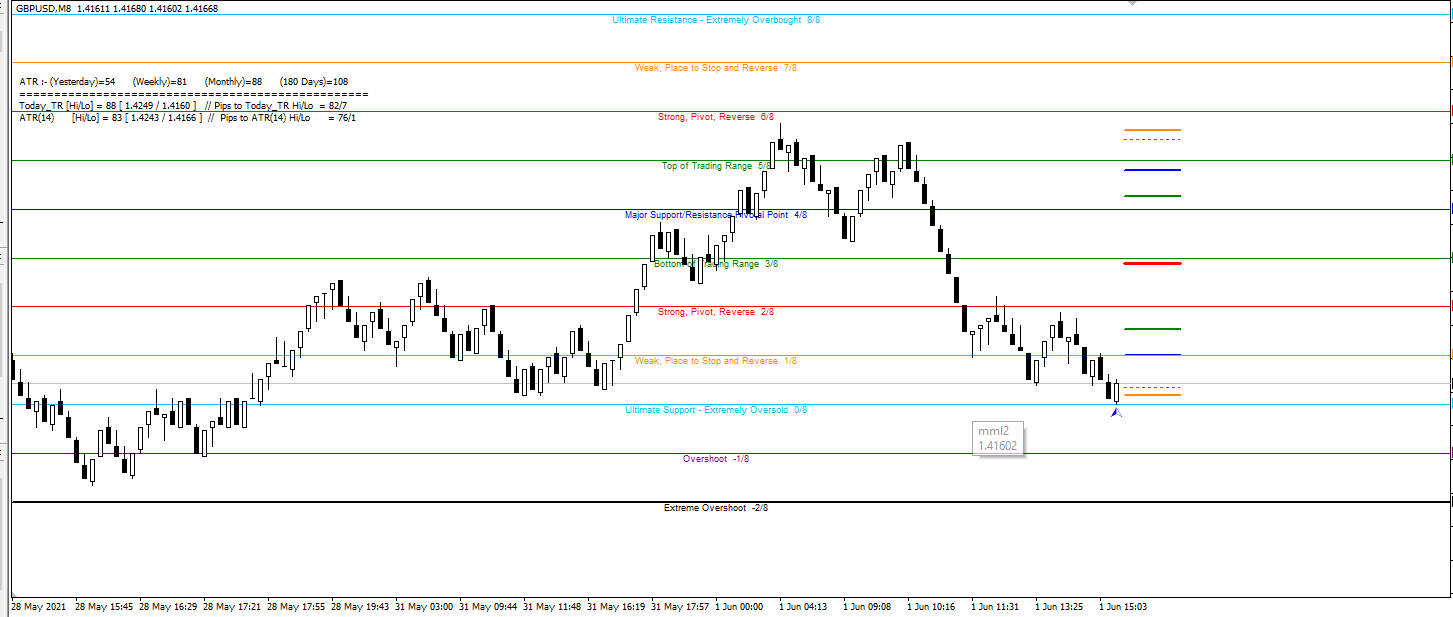
Task: Click the '31 May 03:00' time axis label
Action: click(x=424, y=607)
